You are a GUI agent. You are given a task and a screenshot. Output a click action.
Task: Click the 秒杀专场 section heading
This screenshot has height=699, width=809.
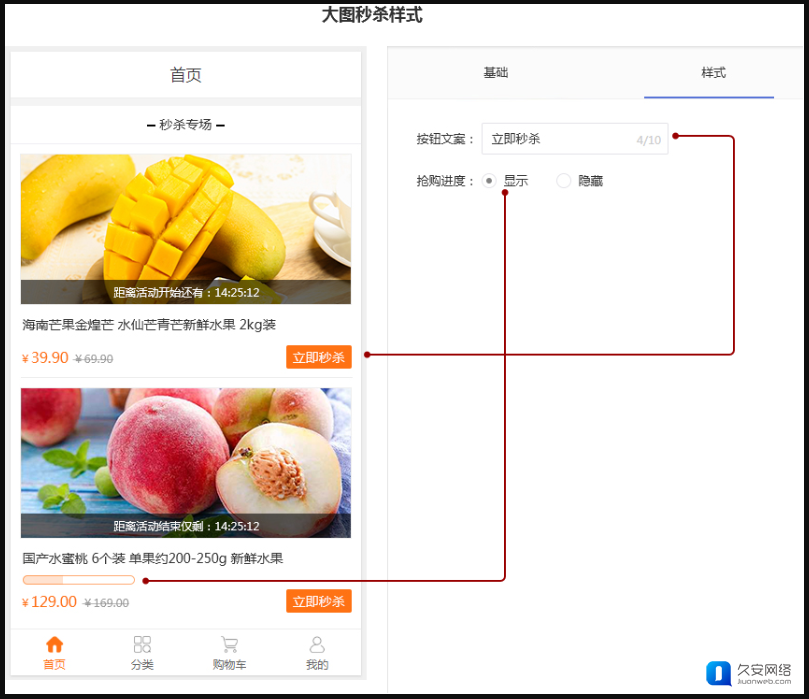tap(186, 124)
